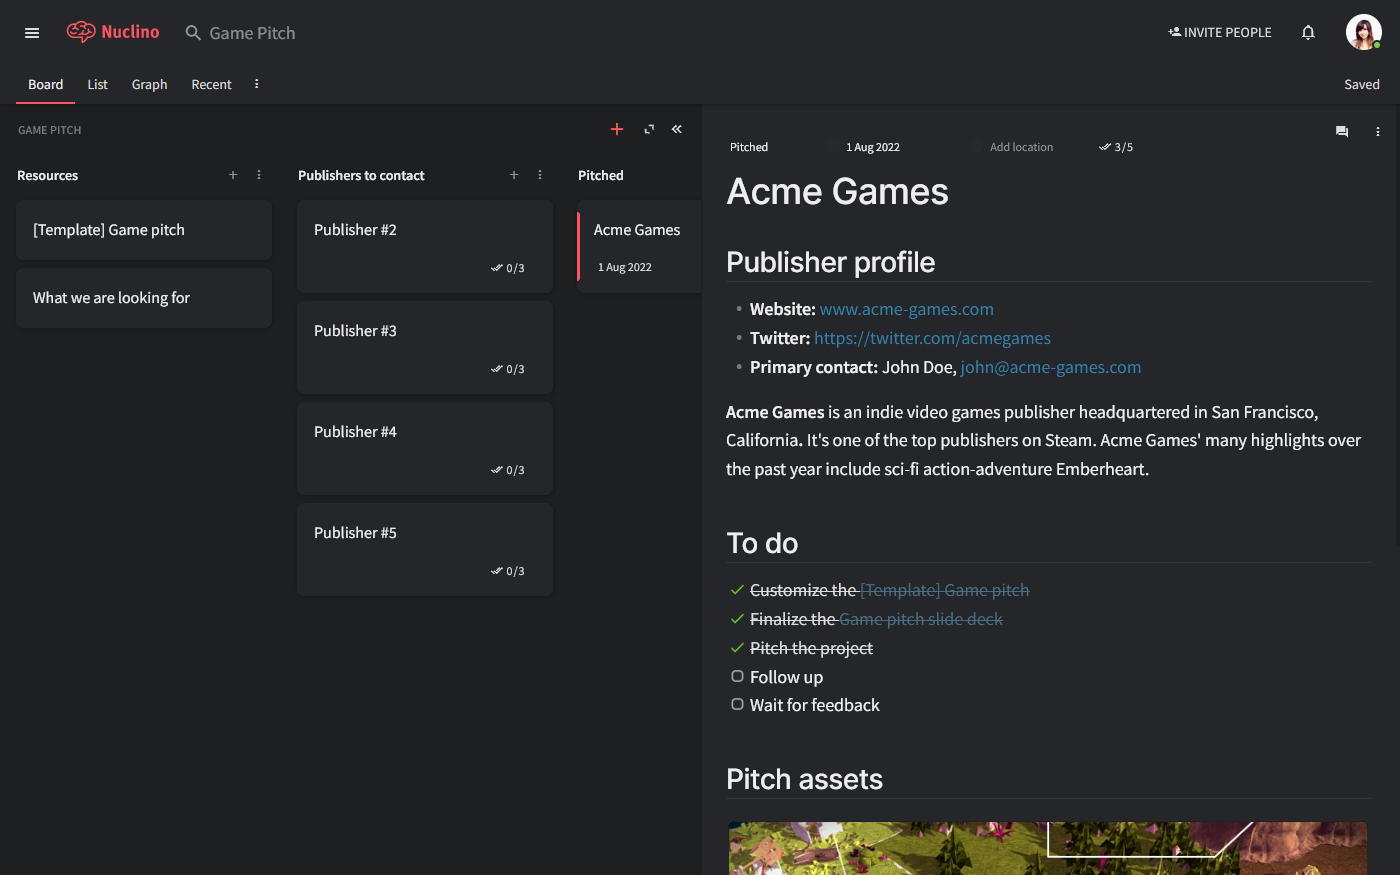Uncheck the Pitch the project task
This screenshot has height=875, width=1400.
pos(737,648)
